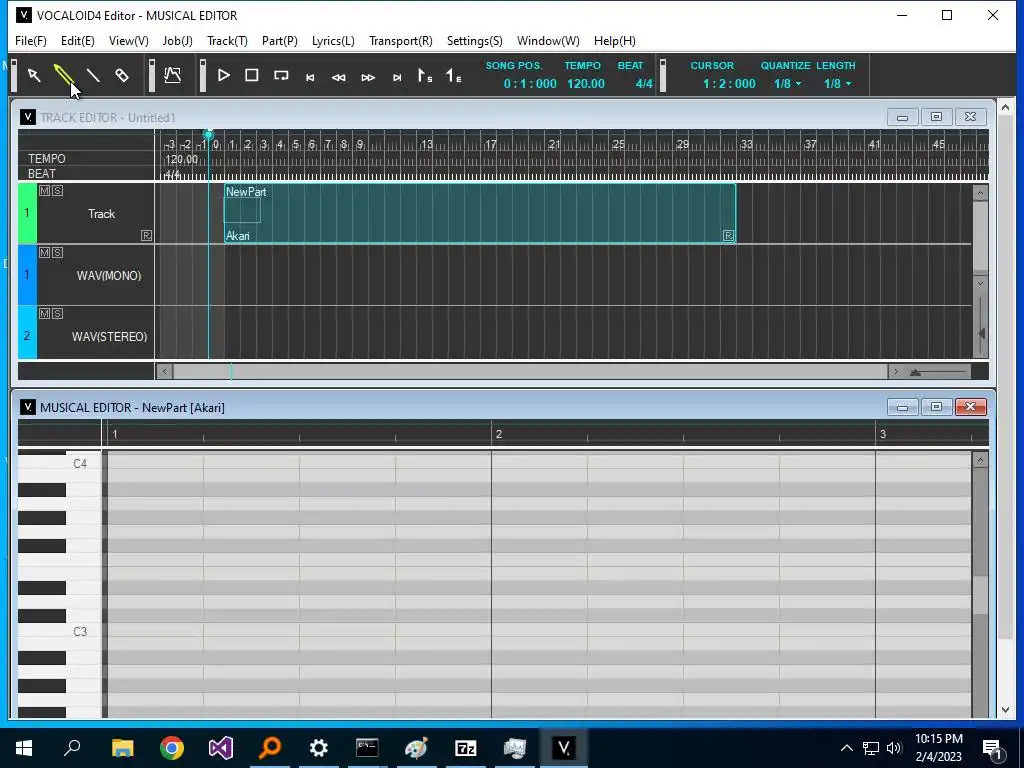1024x768 pixels.
Task: Select the Pencil tool
Action: 63,76
